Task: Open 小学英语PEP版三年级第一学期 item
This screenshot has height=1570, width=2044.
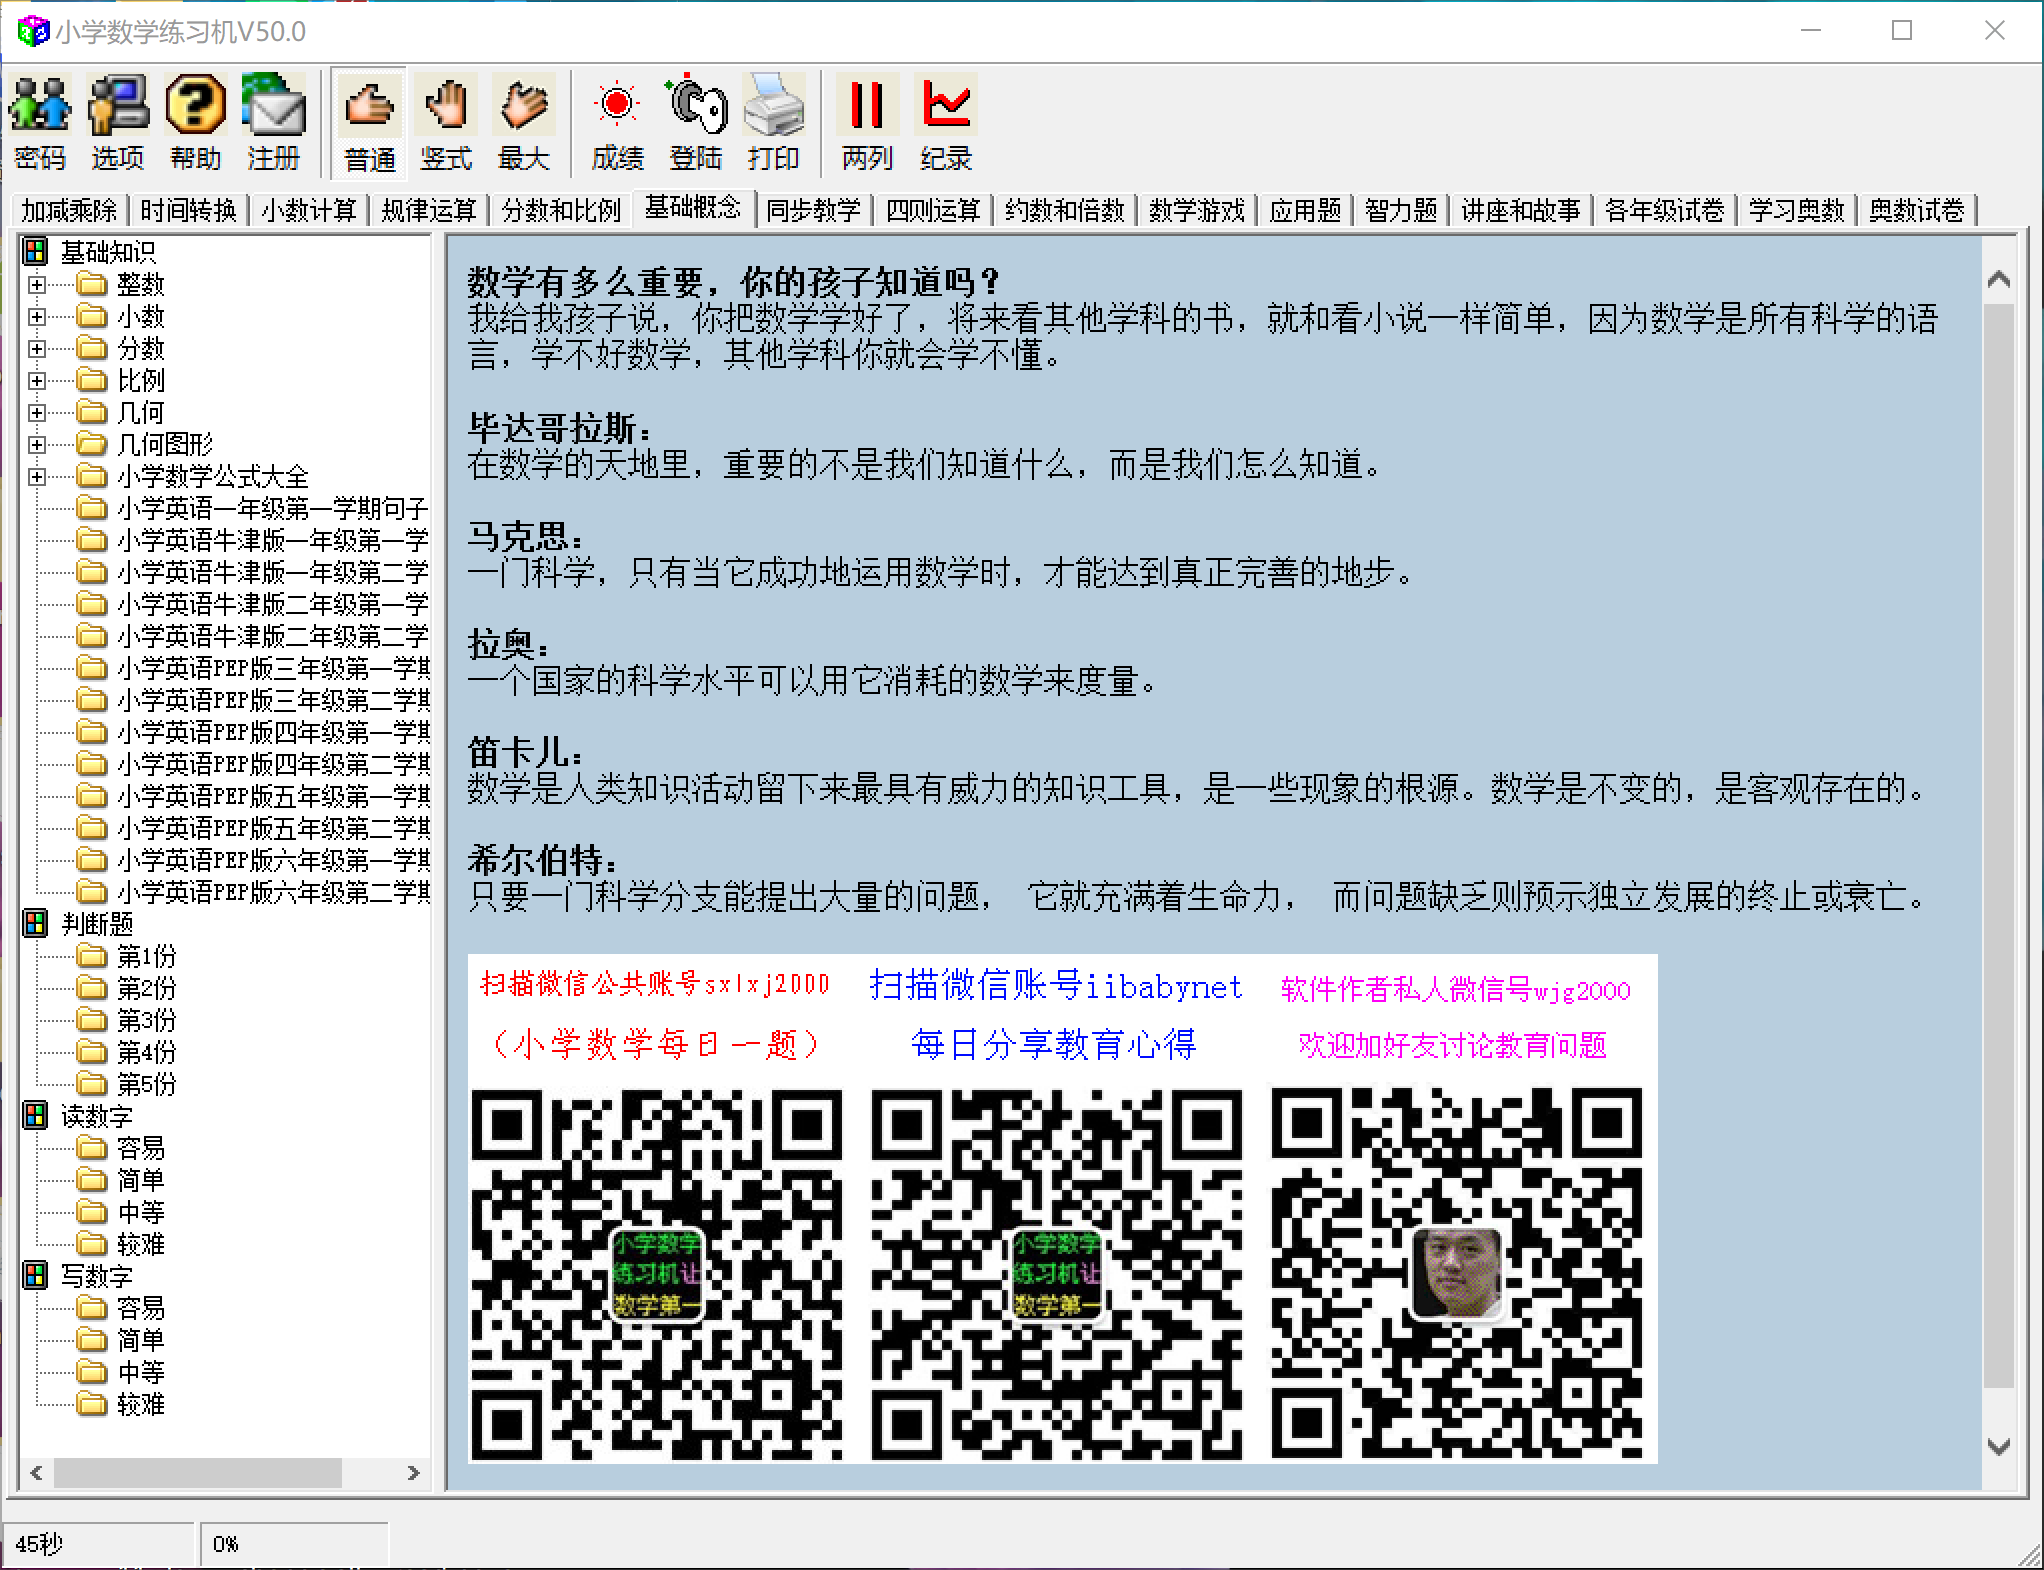Action: click(273, 668)
